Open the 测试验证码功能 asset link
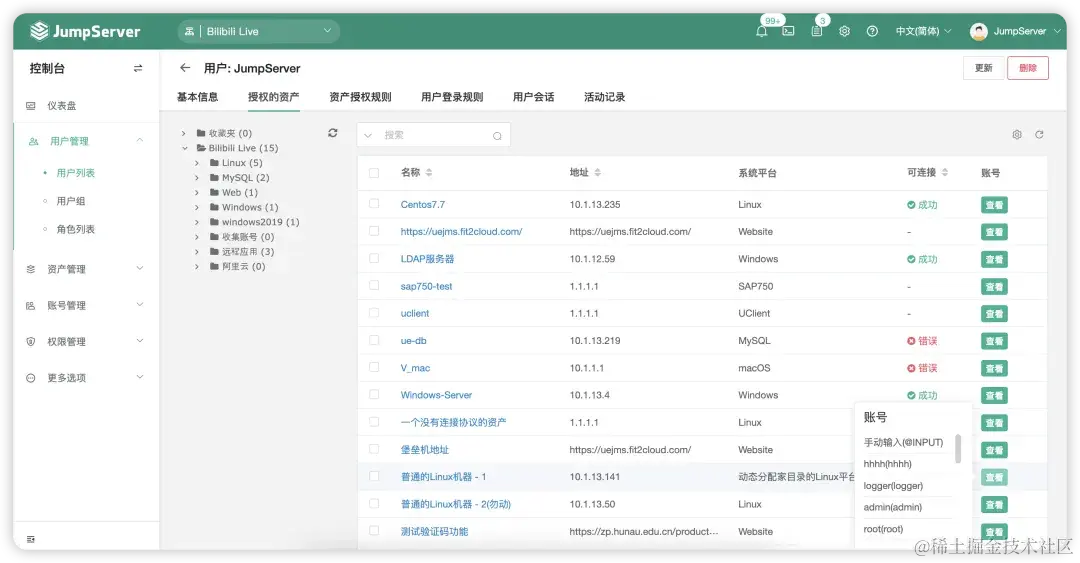1080x563 pixels. 434,531
